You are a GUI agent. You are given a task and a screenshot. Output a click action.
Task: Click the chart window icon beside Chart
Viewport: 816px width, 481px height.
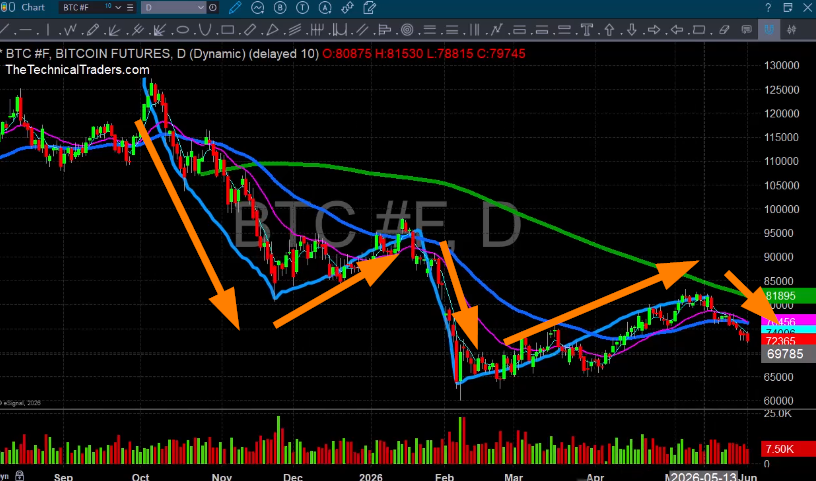[8, 8]
